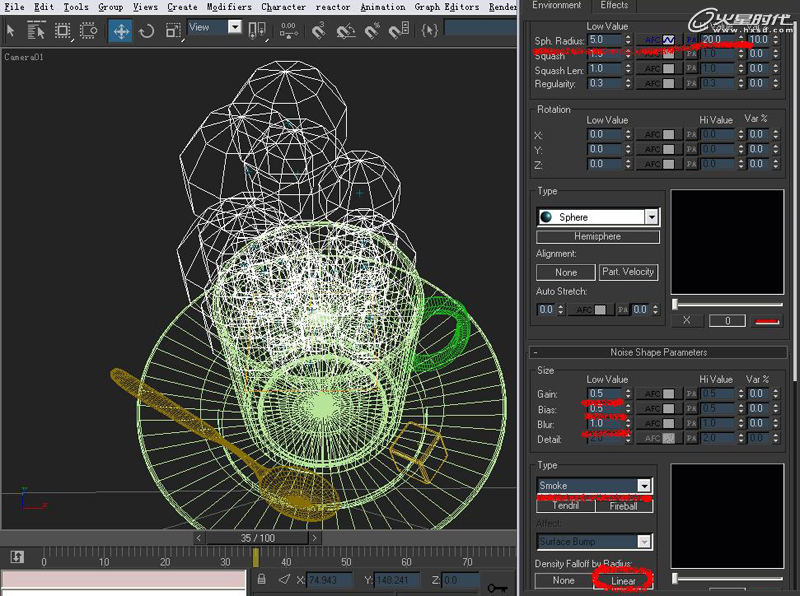Open the Smoke noise type dropdown
This screenshot has height=596, width=800.
pyautogui.click(x=644, y=485)
